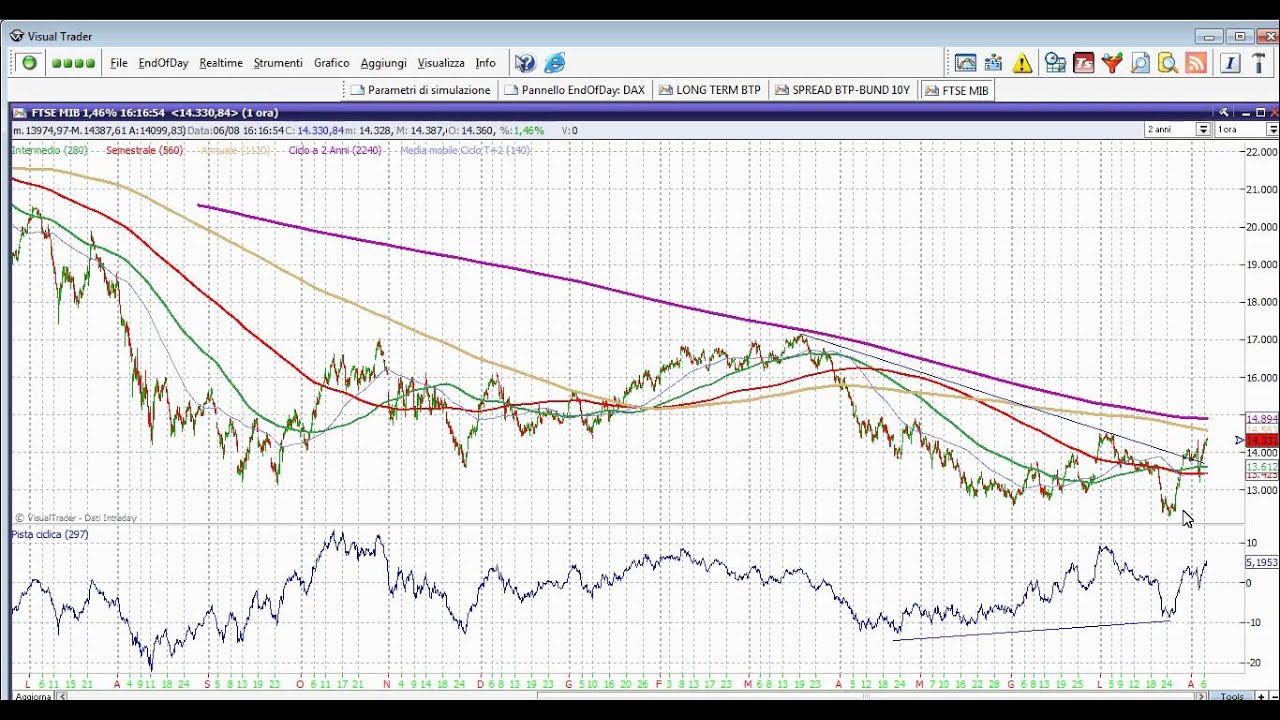
Task: Open the Visualizza menu
Action: 441,63
